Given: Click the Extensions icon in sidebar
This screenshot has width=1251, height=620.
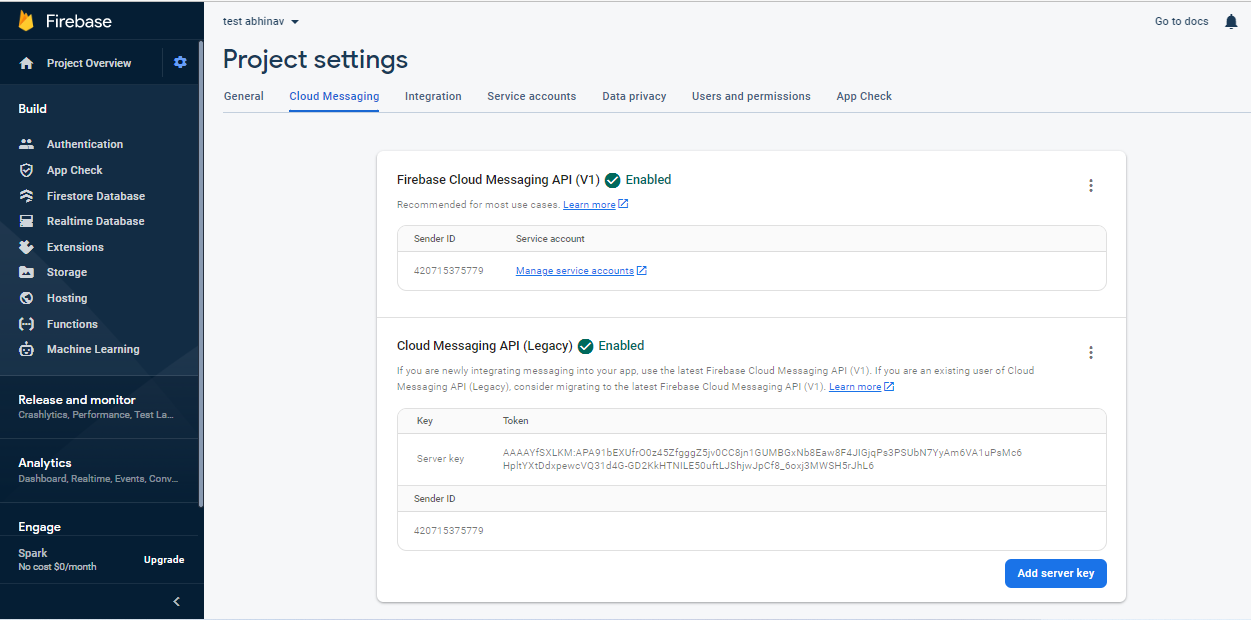Looking at the screenshot, I should point(27,247).
